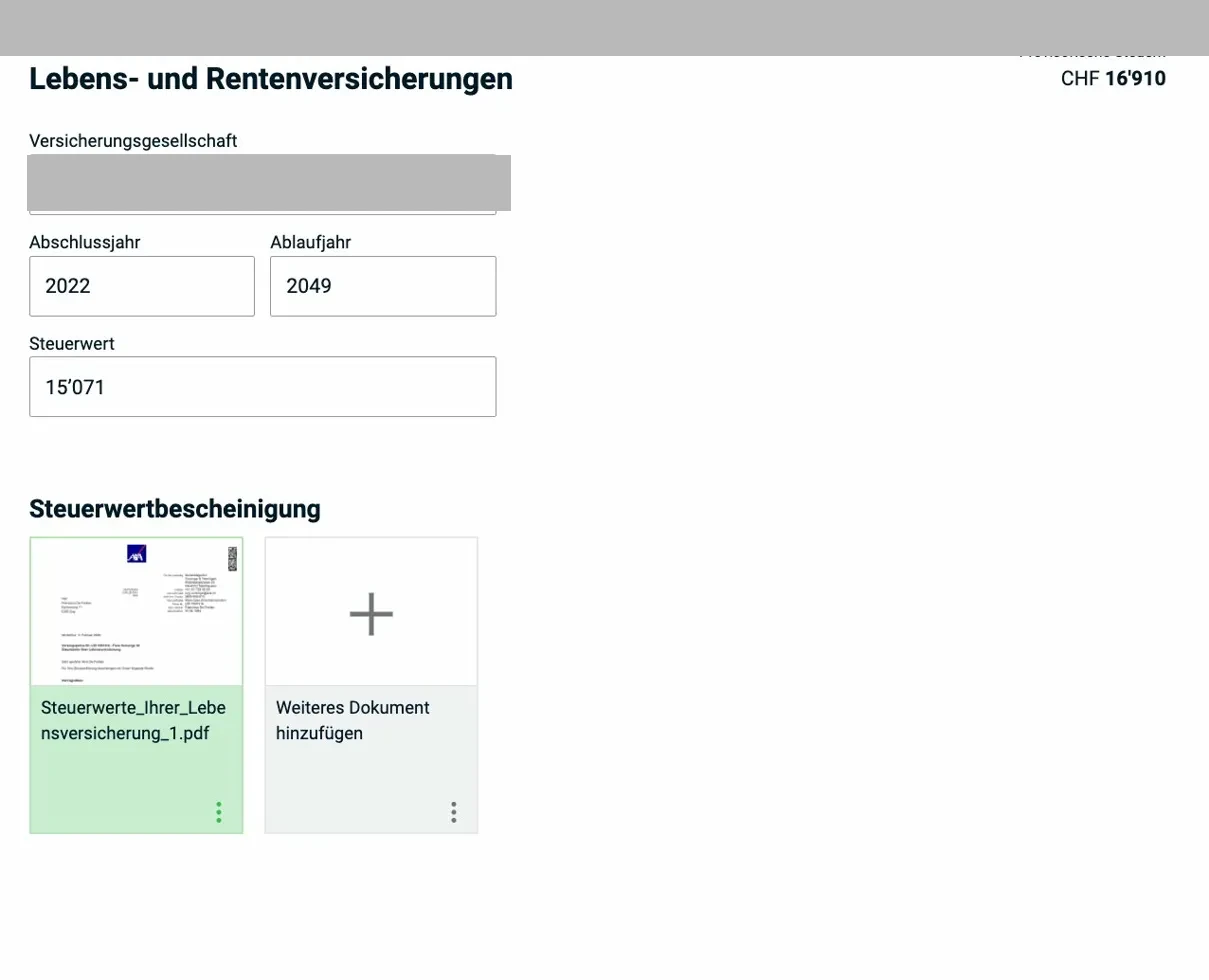Screen dimensions: 1209x980
Task: Open the kebab menu on the empty document tile
Action: tap(453, 811)
